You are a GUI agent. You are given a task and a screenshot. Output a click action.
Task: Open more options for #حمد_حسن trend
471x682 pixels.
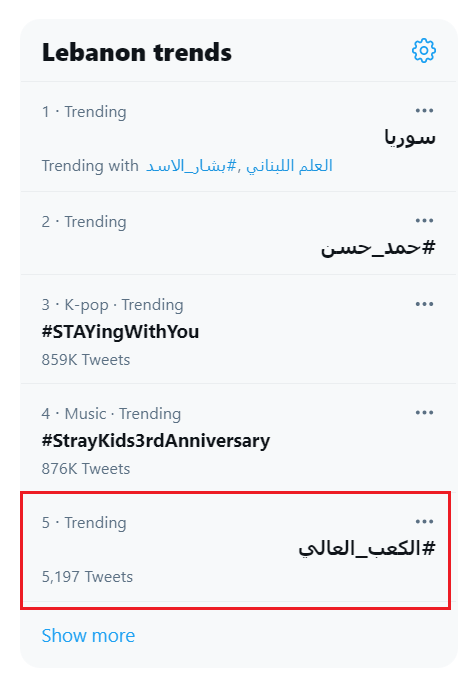(424, 221)
